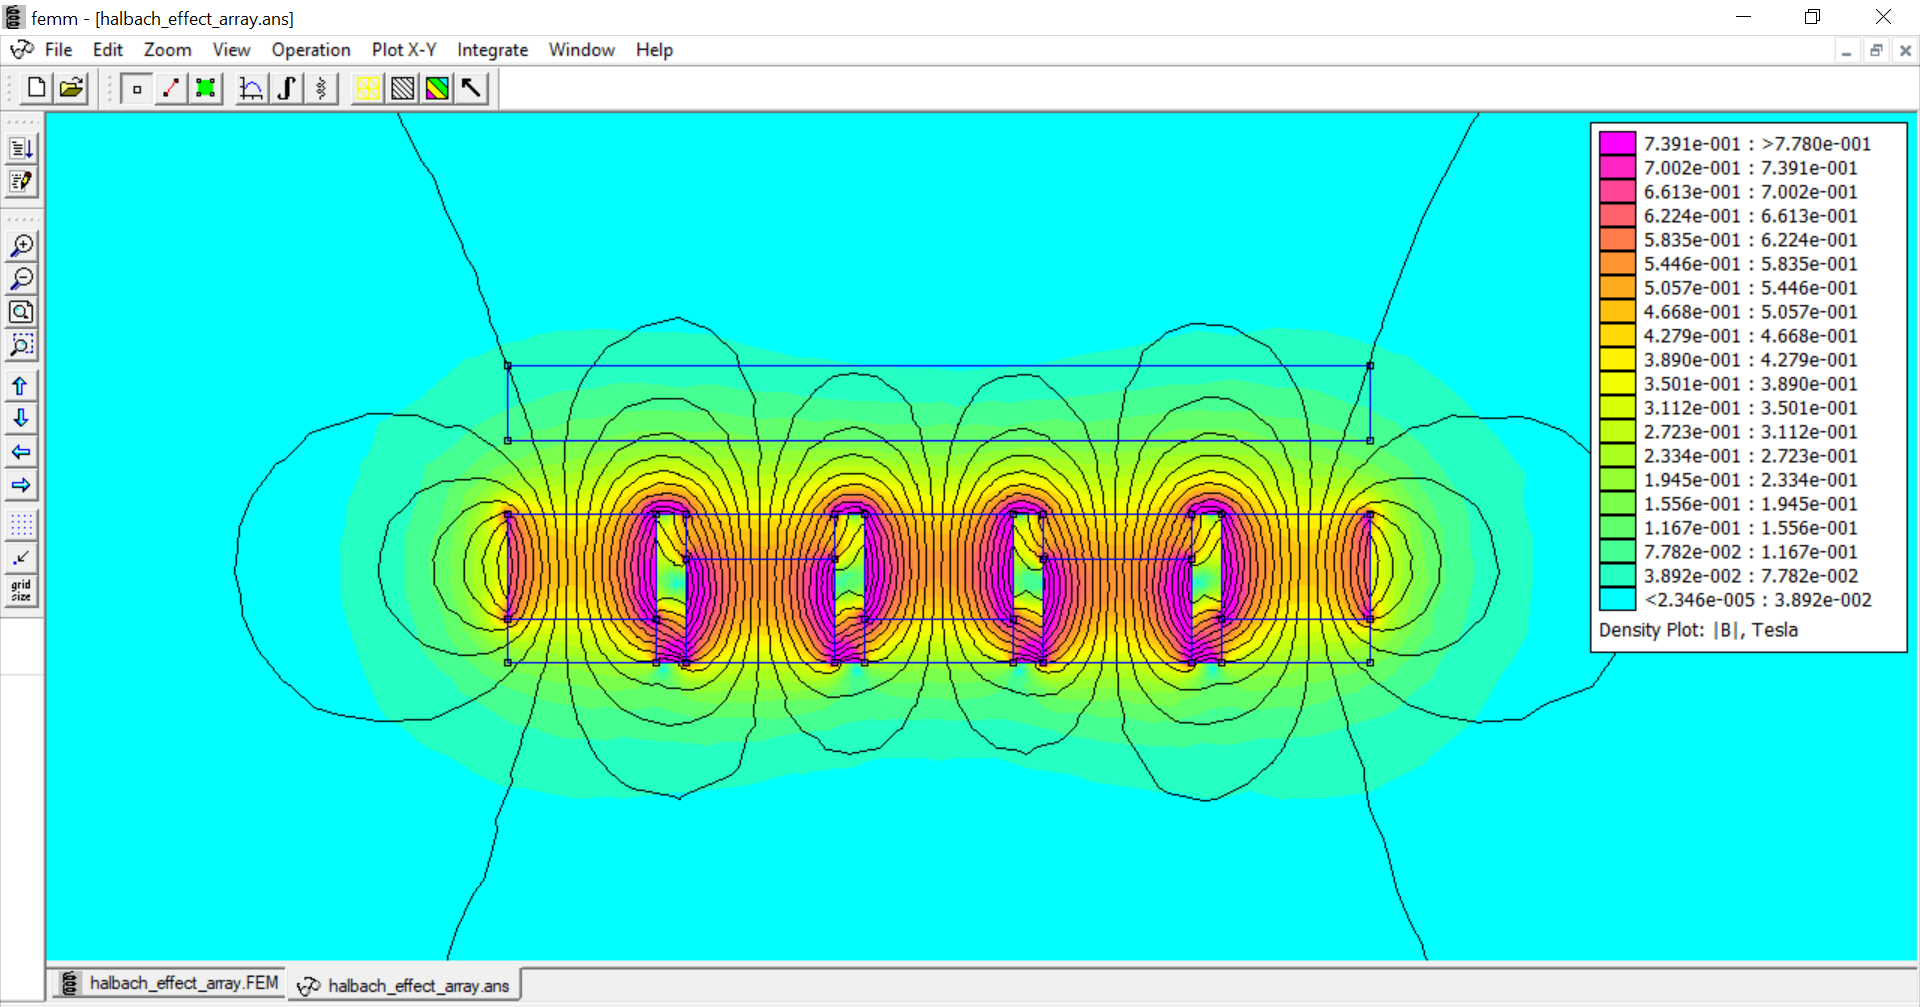The image size is (1920, 1007).
Task: Open the Window menu
Action: pyautogui.click(x=582, y=50)
